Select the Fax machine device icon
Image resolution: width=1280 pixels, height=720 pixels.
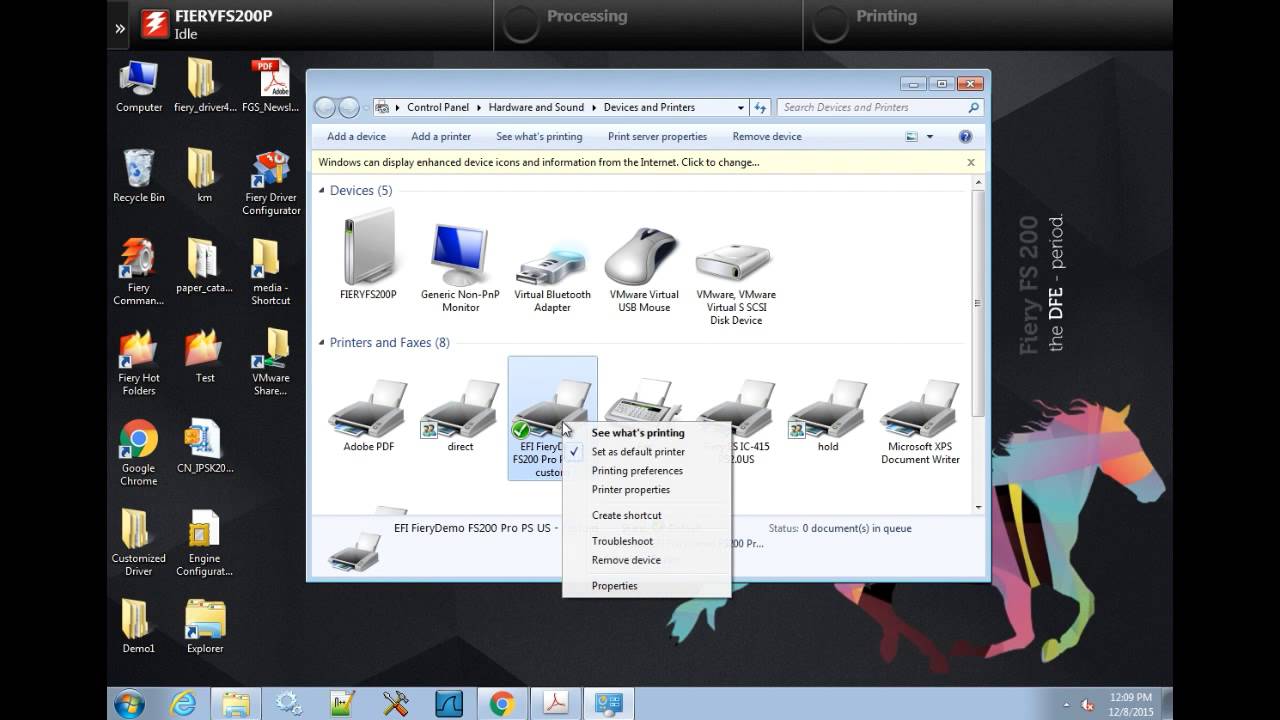point(644,400)
